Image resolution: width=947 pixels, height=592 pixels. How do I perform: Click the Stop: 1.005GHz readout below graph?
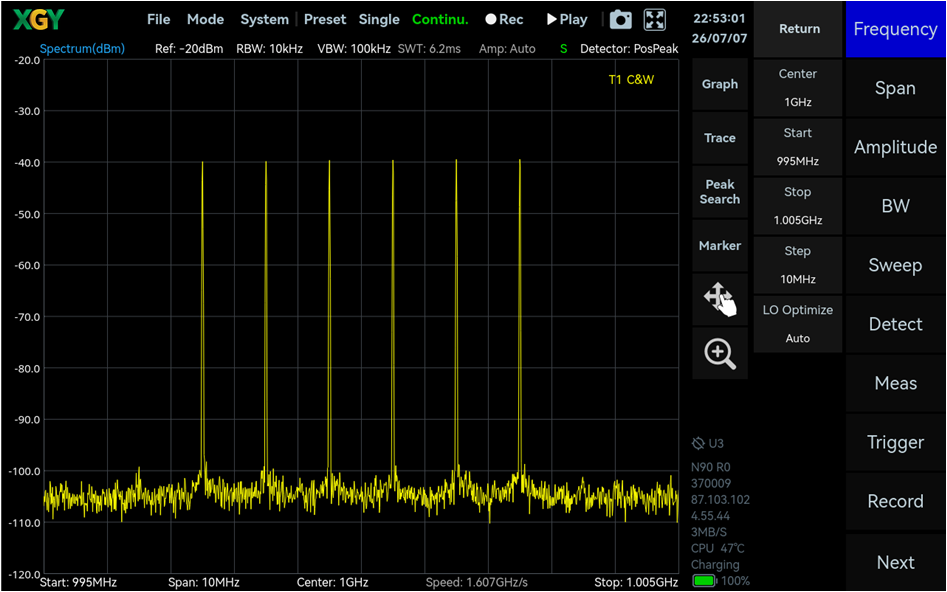[636, 583]
